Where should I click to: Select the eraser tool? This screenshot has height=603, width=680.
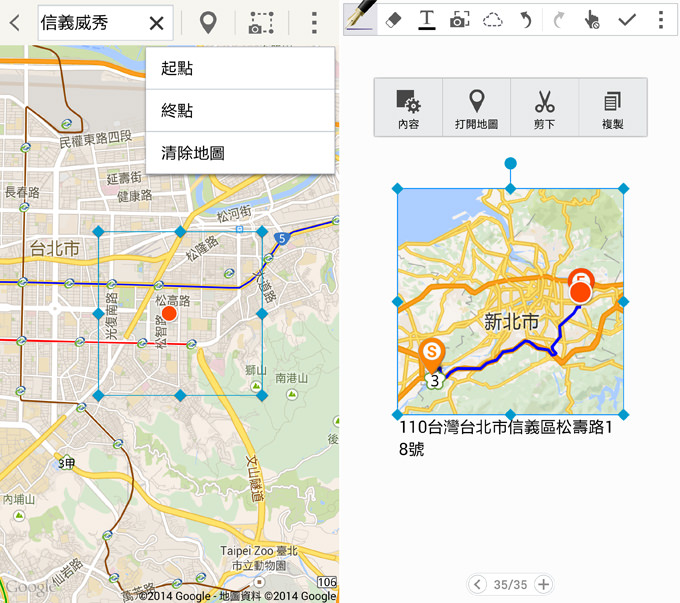[x=393, y=20]
